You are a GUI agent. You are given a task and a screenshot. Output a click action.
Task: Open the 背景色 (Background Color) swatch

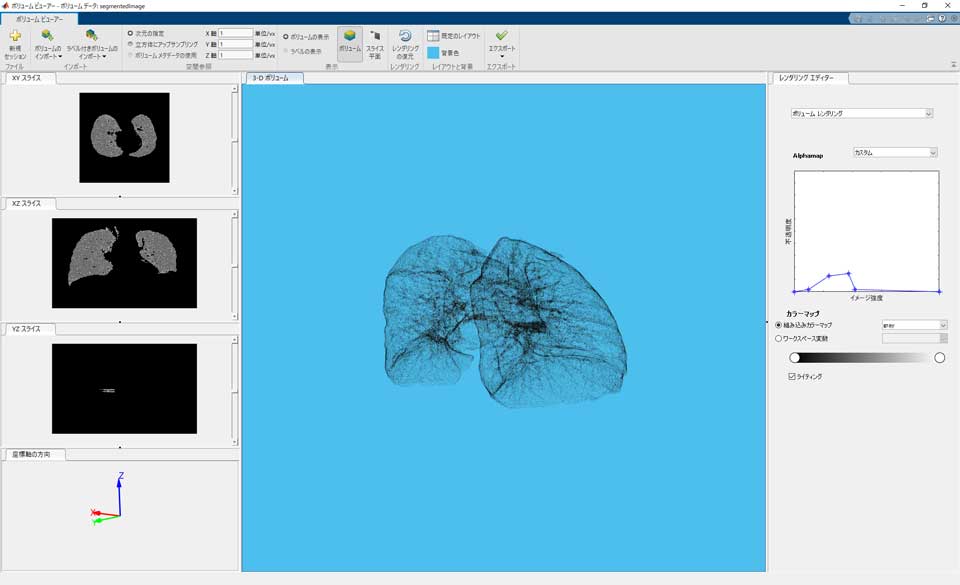433,52
